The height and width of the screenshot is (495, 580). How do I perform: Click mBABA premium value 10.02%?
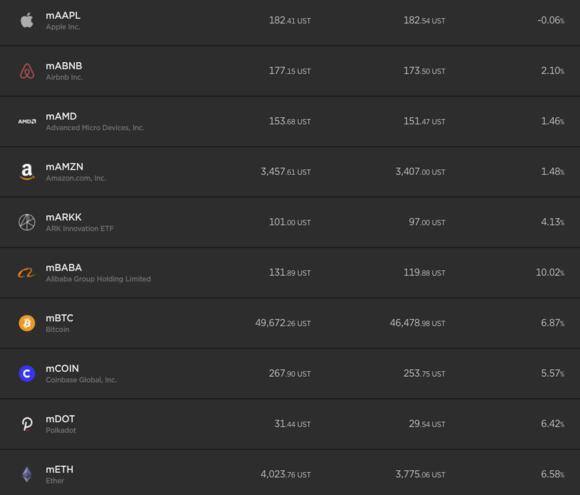pos(550,273)
